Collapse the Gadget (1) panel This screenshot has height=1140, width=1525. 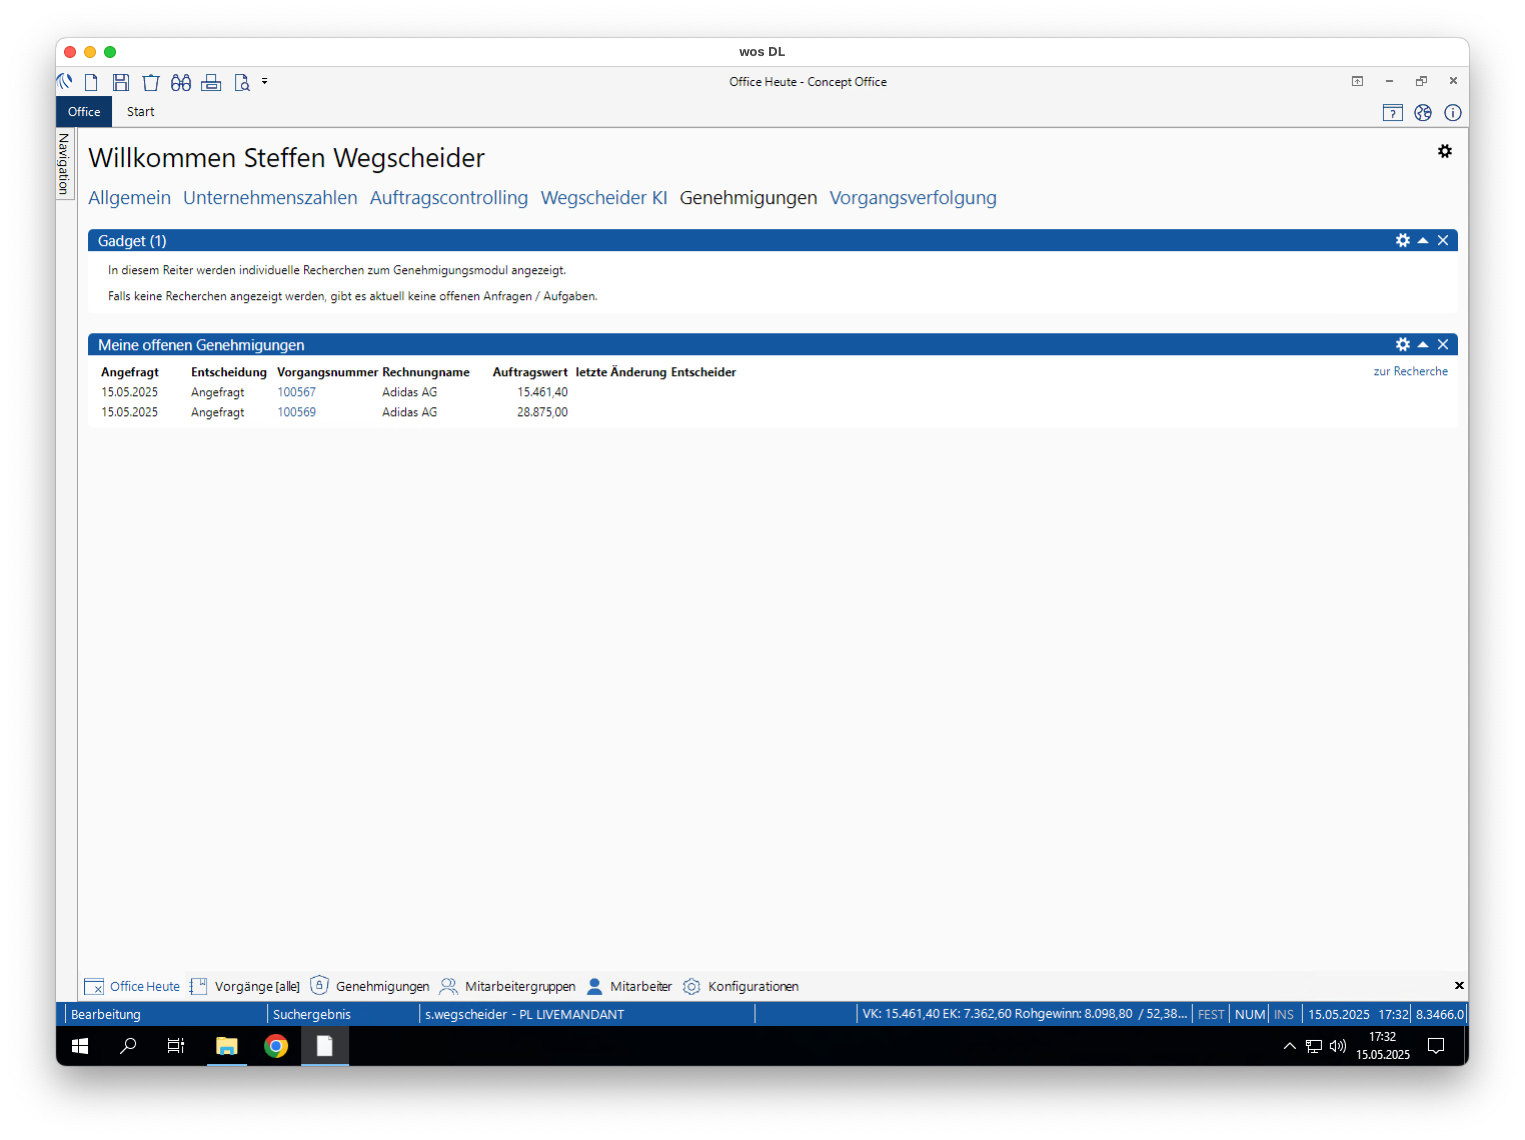(1423, 240)
